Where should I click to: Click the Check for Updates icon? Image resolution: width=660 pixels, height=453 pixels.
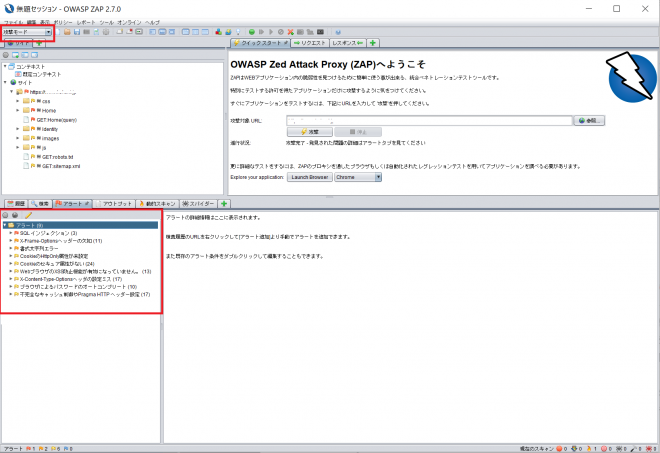pos(228,32)
